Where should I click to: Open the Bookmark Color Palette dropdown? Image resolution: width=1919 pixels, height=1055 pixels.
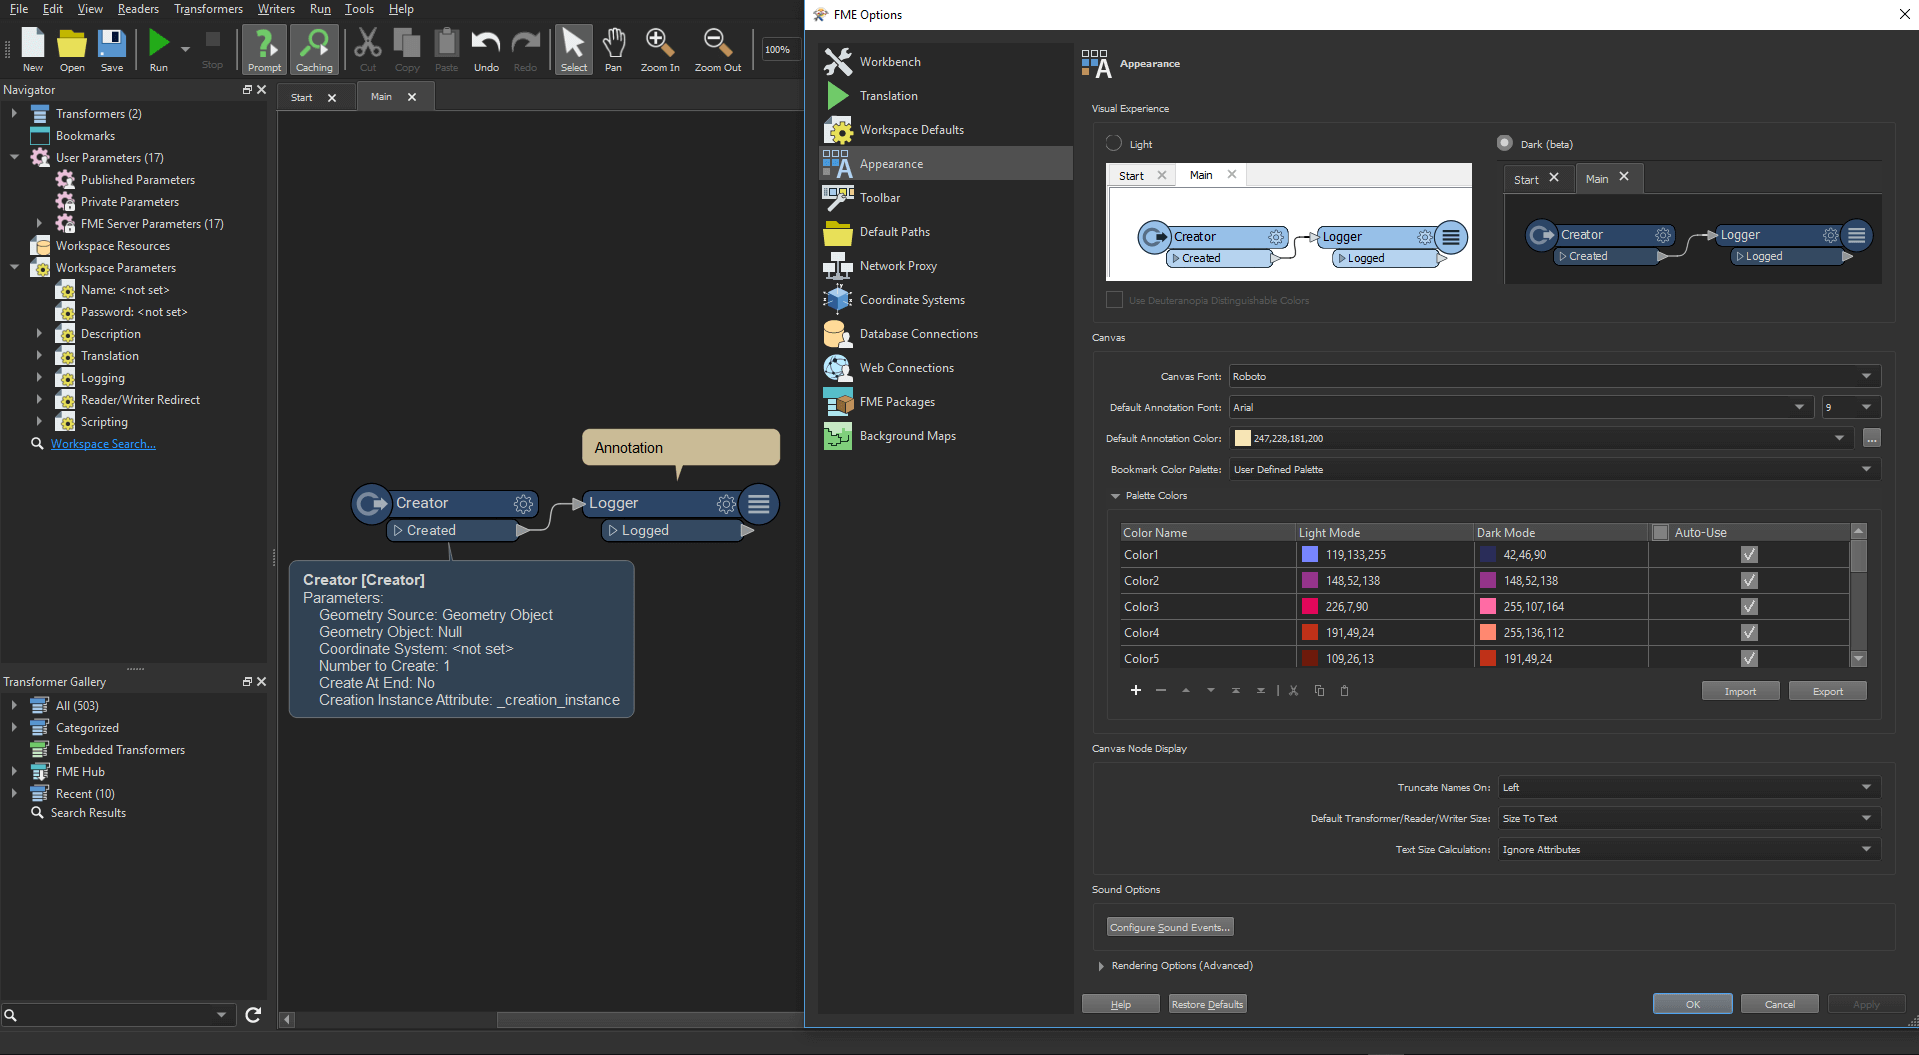1554,470
